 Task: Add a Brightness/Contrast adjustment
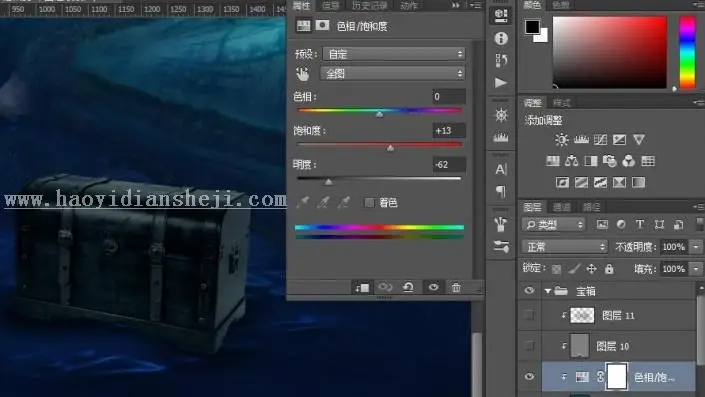click(562, 140)
